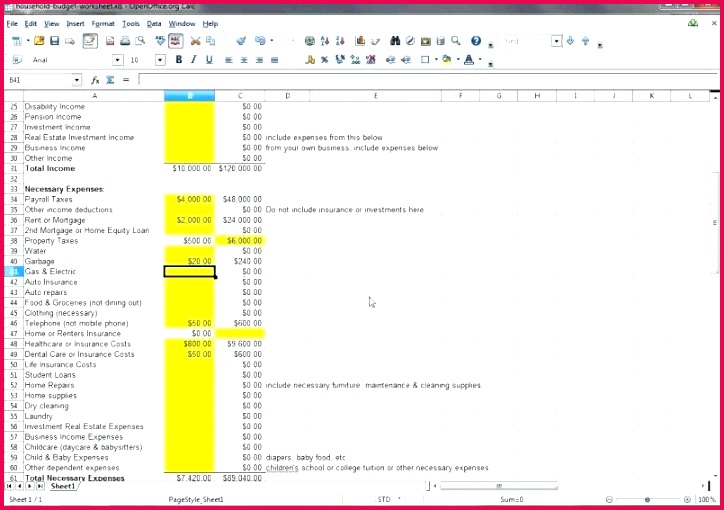724x510 pixels.
Task: Click the Function Wizard fx icon
Action: 95,80
